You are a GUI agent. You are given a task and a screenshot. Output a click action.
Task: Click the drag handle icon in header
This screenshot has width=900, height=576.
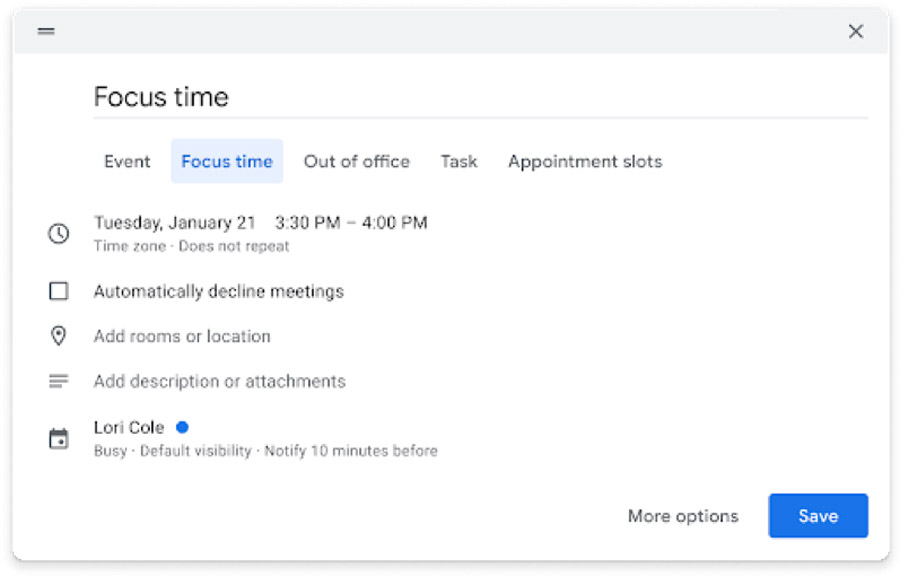tap(46, 32)
